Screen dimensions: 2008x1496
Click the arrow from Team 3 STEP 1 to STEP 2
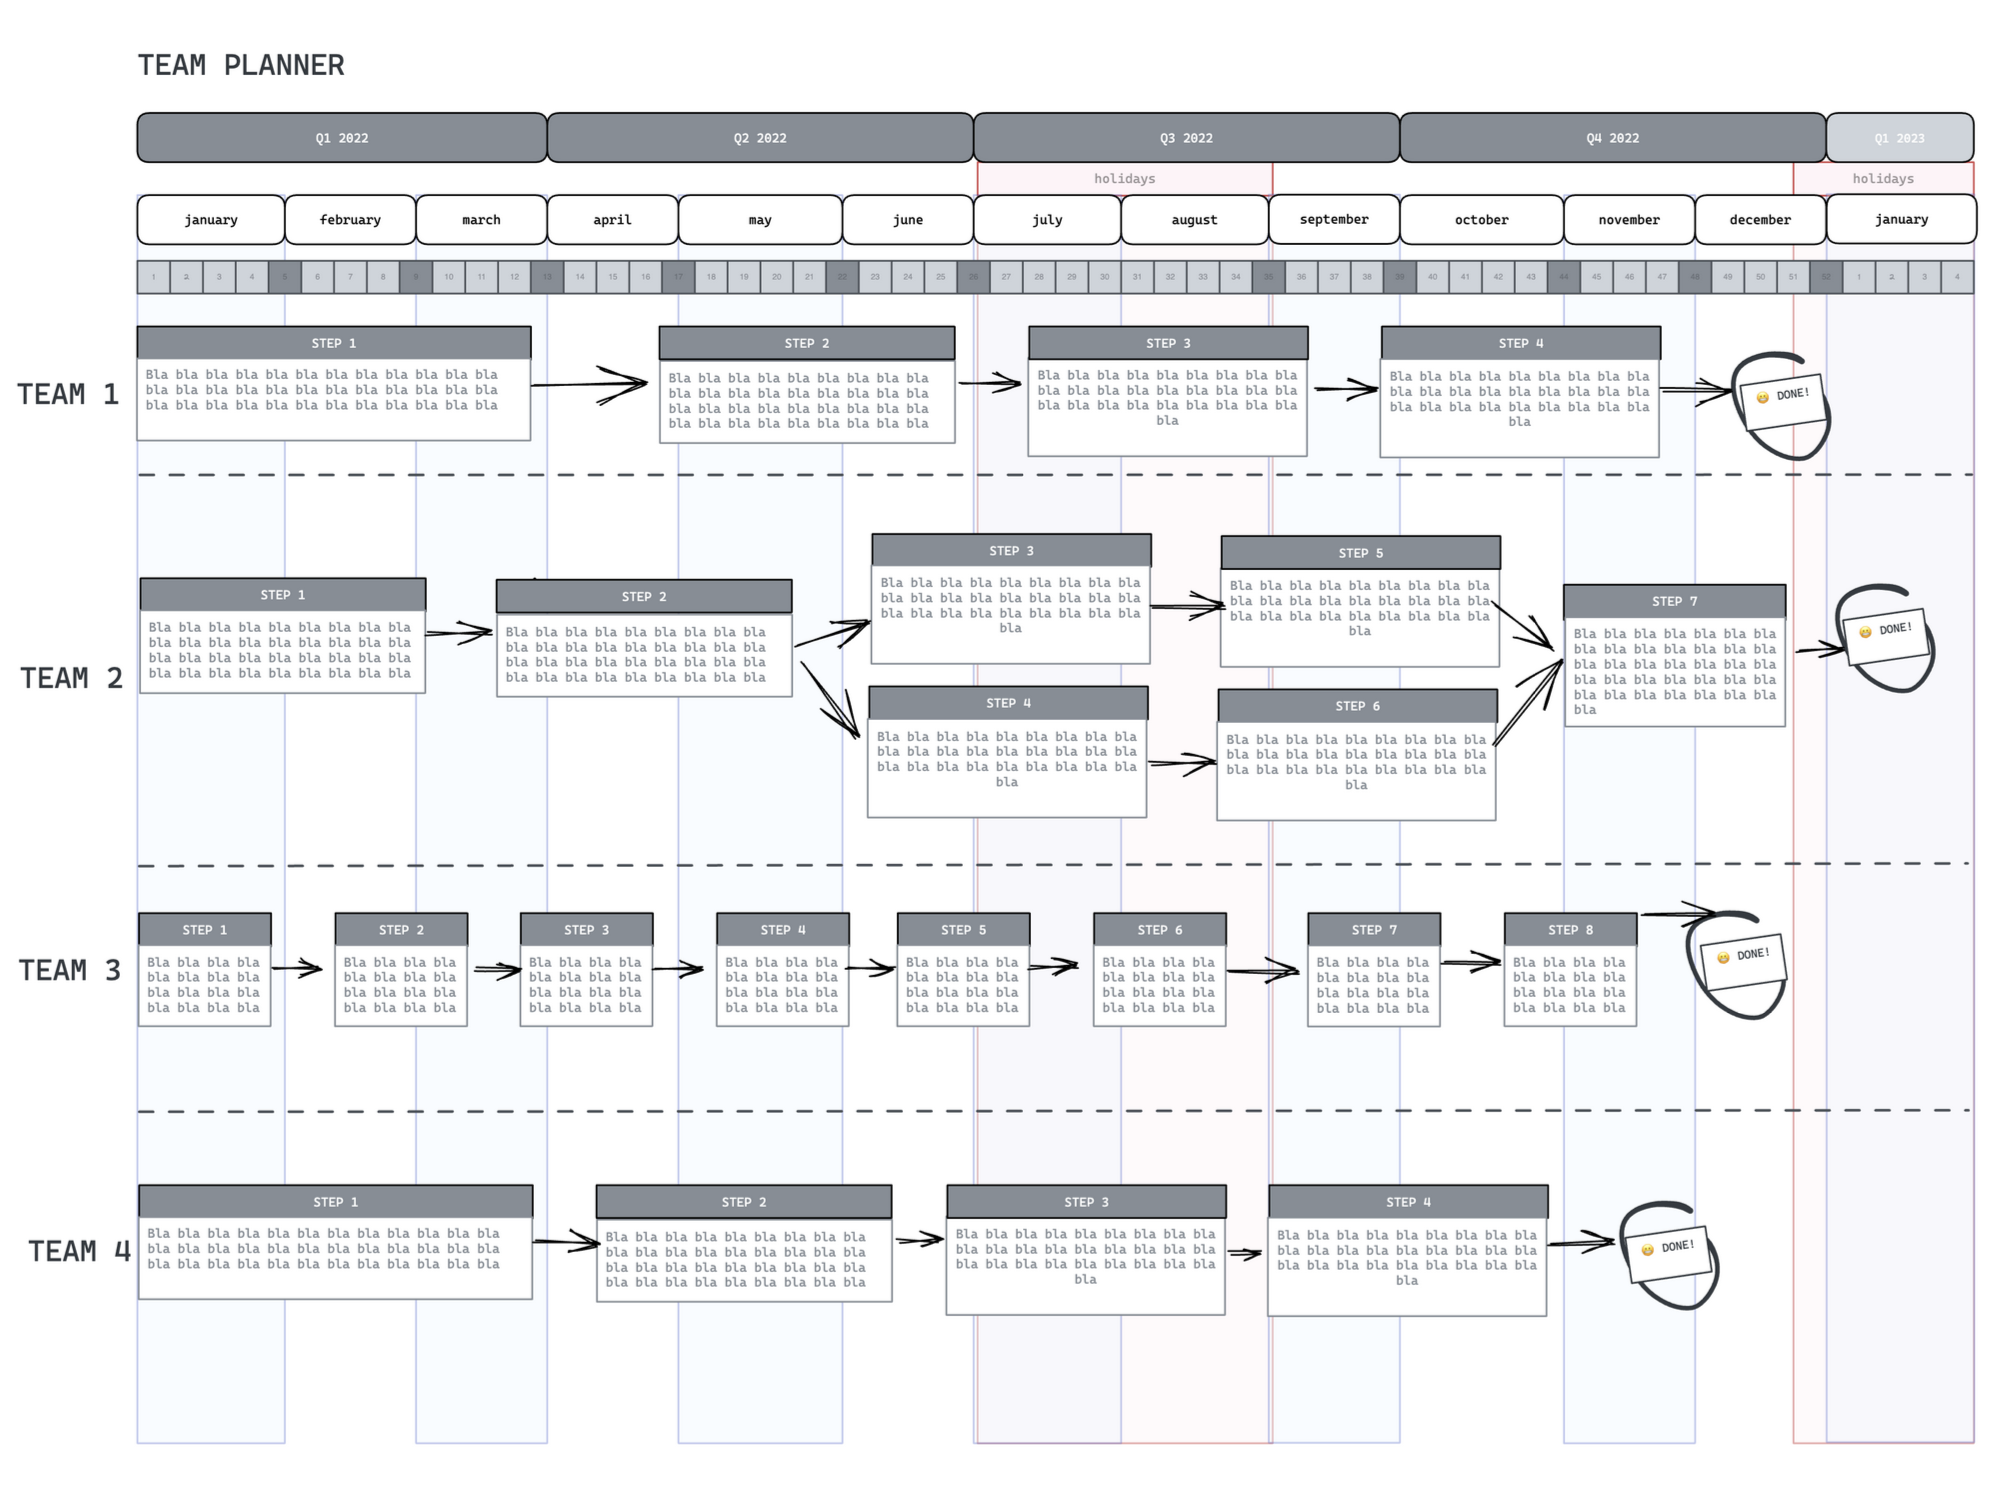[x=297, y=968]
